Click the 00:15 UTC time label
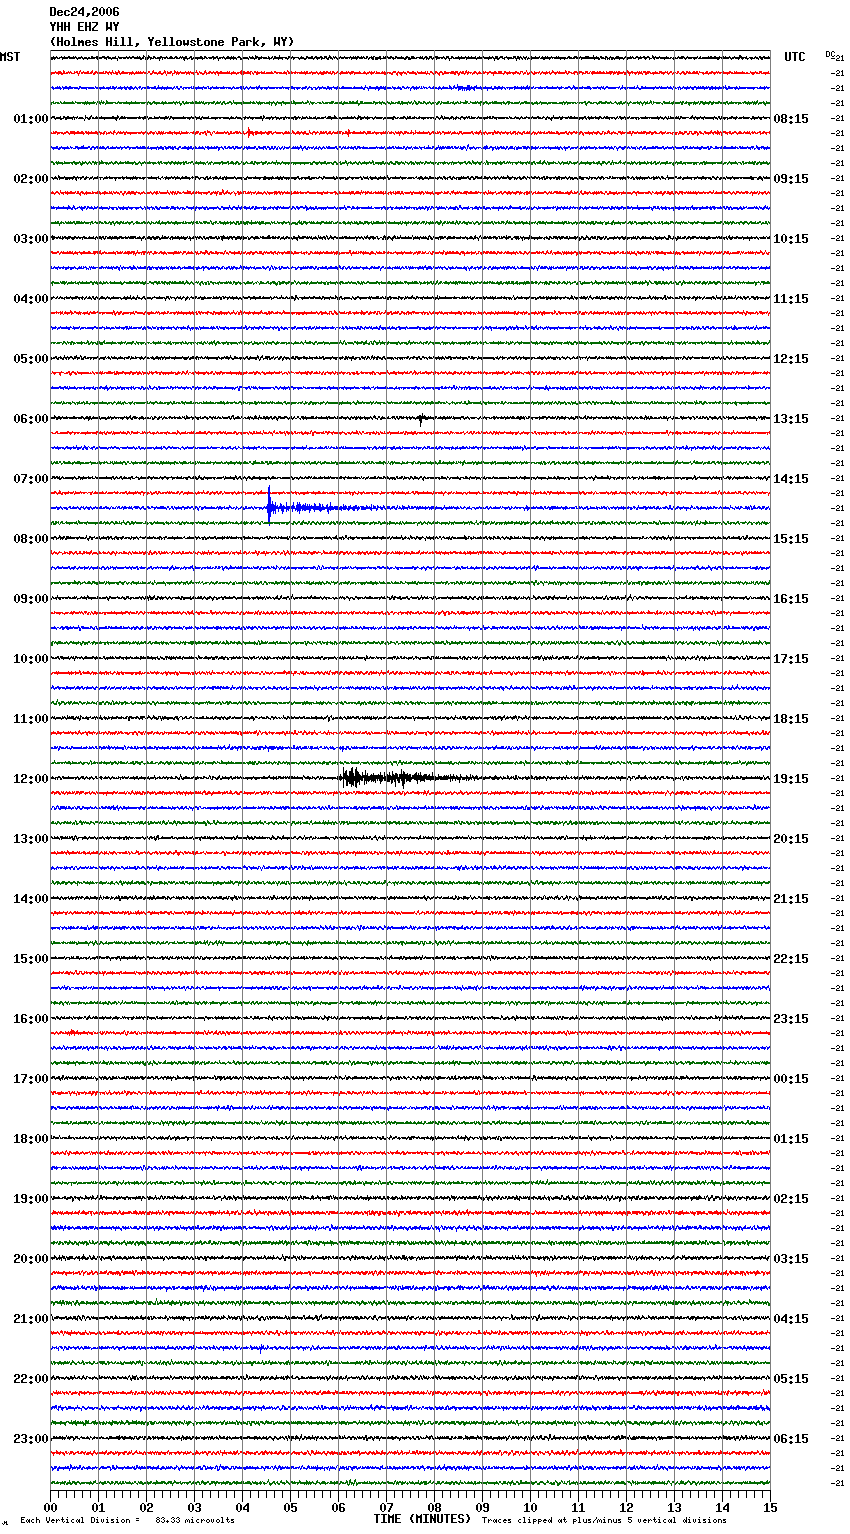Viewport: 850px width, 1534px height. click(x=791, y=1079)
